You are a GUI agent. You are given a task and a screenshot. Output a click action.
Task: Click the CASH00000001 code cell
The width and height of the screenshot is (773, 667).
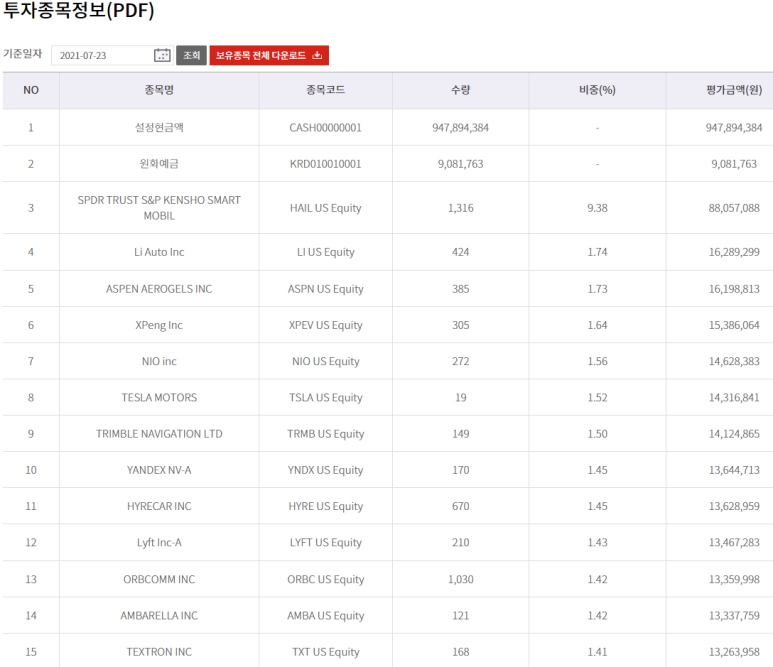pos(325,128)
